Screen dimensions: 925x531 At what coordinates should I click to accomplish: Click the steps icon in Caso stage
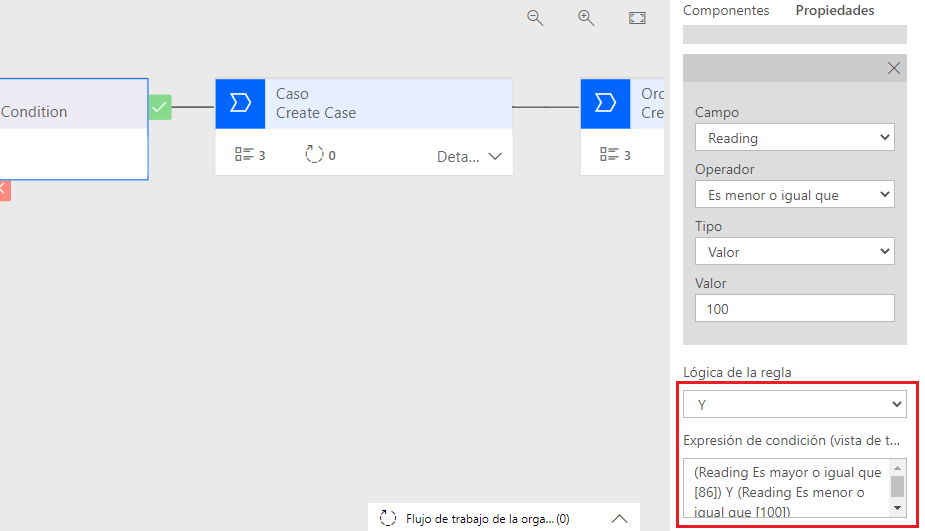pos(244,155)
